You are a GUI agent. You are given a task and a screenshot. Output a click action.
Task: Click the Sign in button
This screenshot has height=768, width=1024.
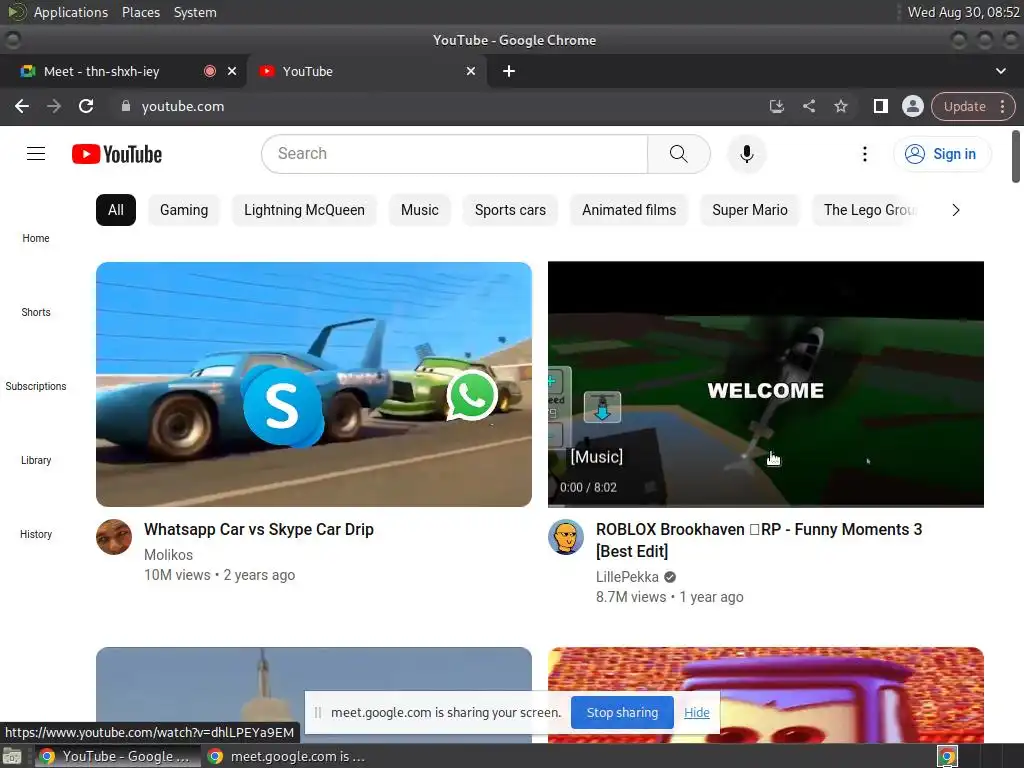(x=942, y=154)
